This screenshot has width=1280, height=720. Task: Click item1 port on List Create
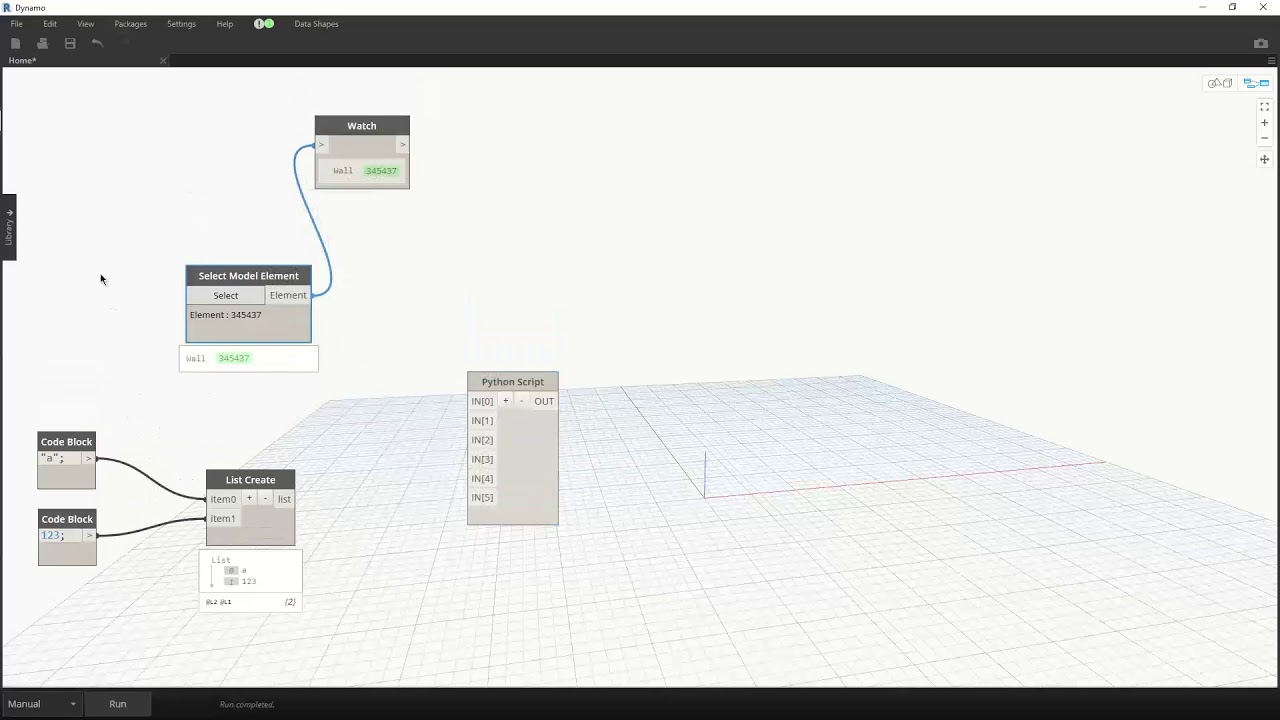(x=223, y=518)
